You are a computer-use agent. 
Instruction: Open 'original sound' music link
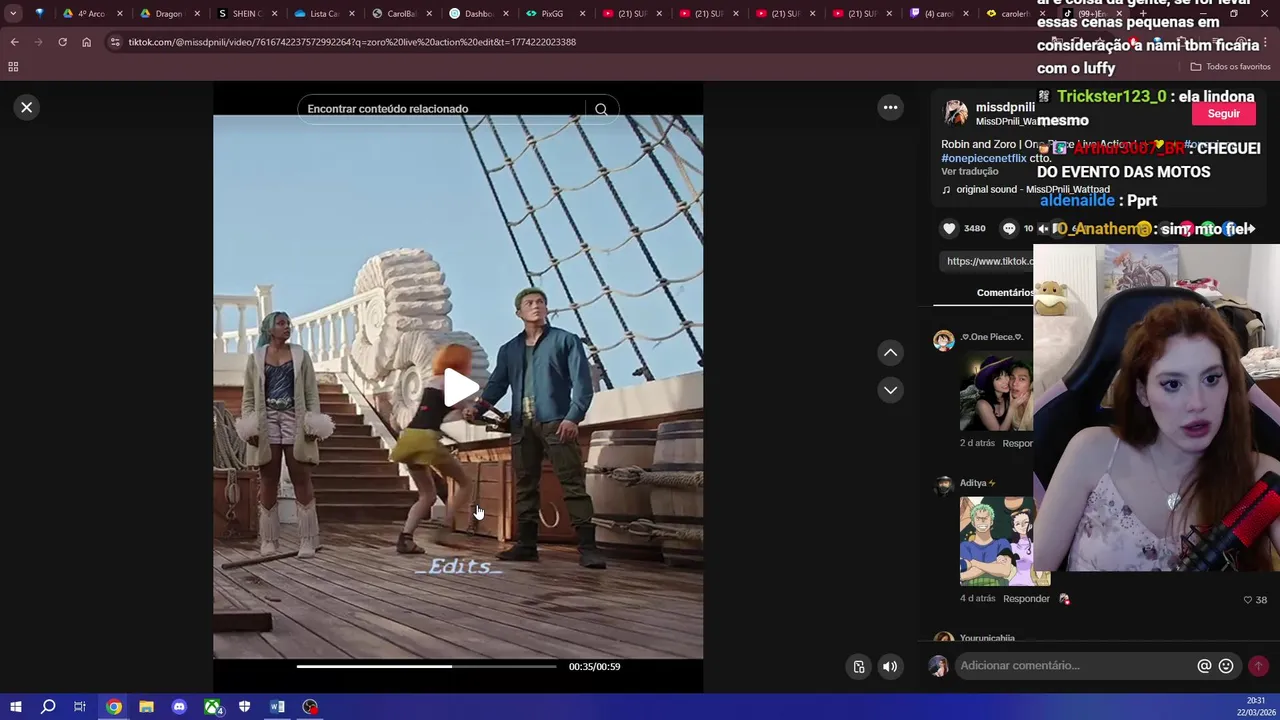coord(1032,189)
